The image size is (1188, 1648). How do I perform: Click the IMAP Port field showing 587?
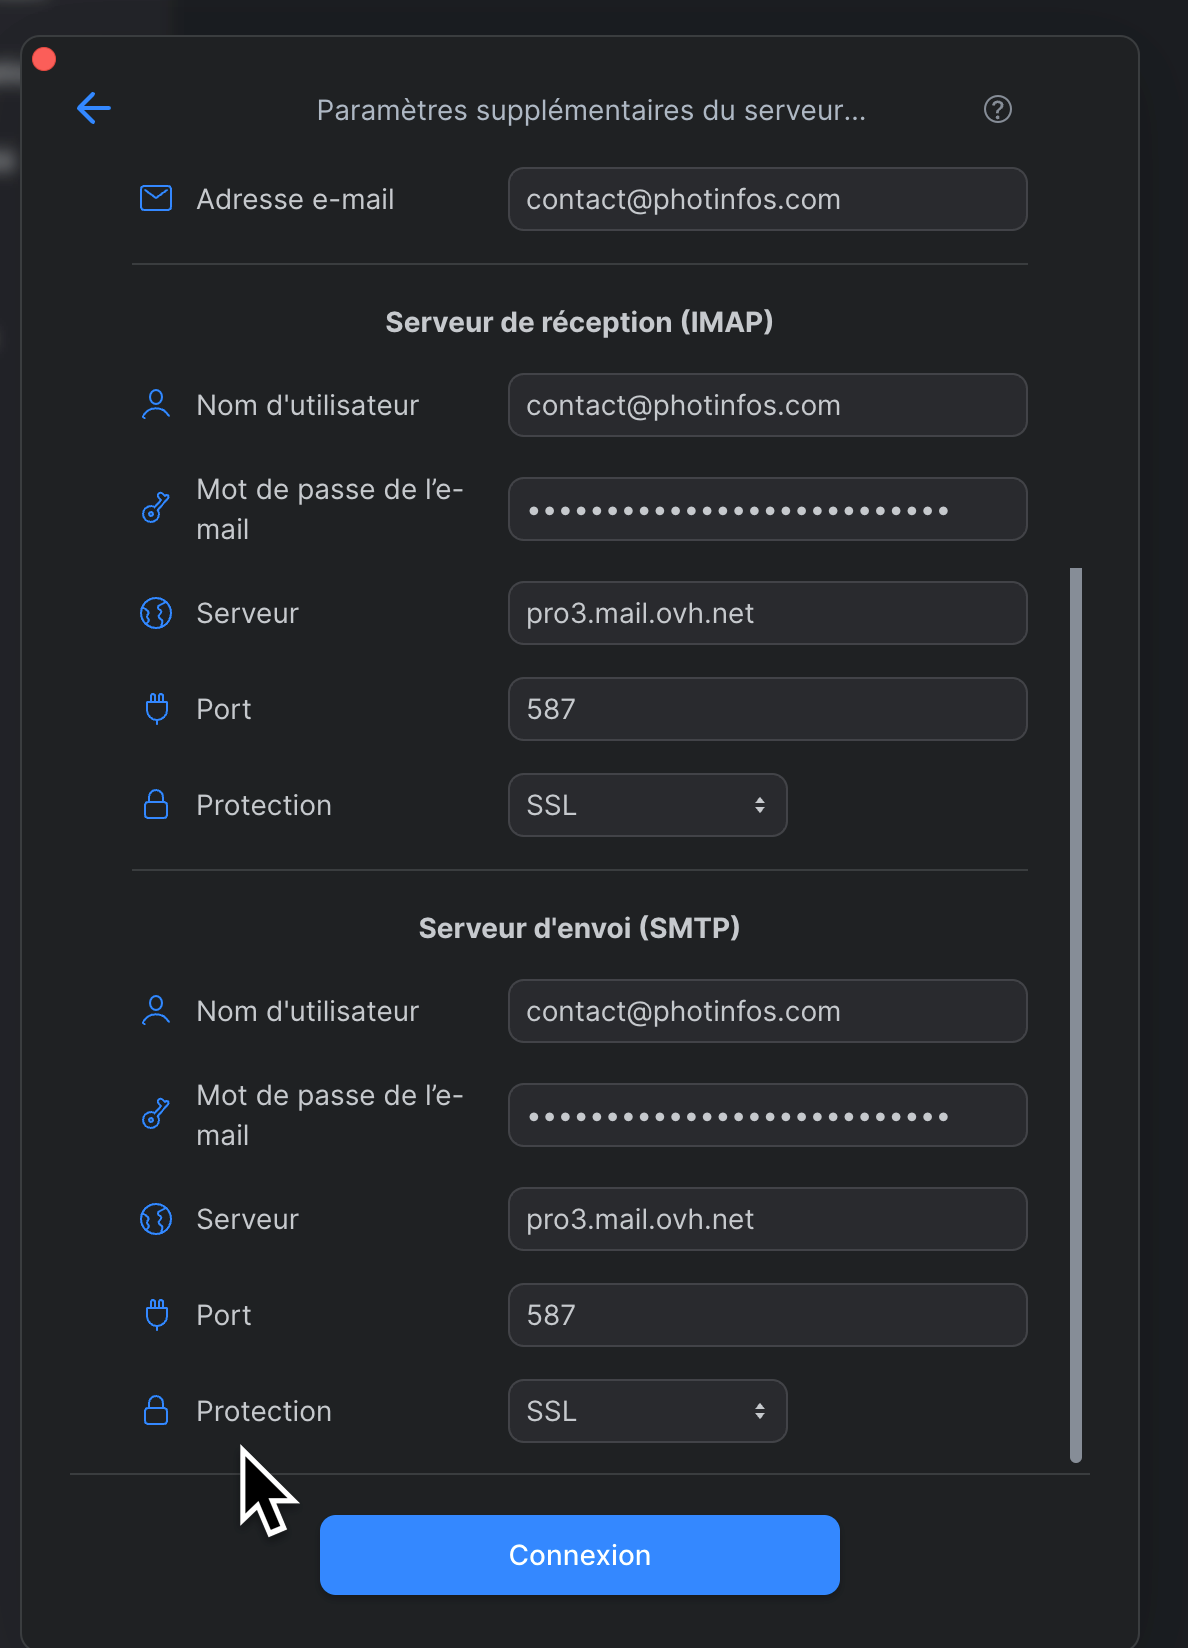click(767, 709)
